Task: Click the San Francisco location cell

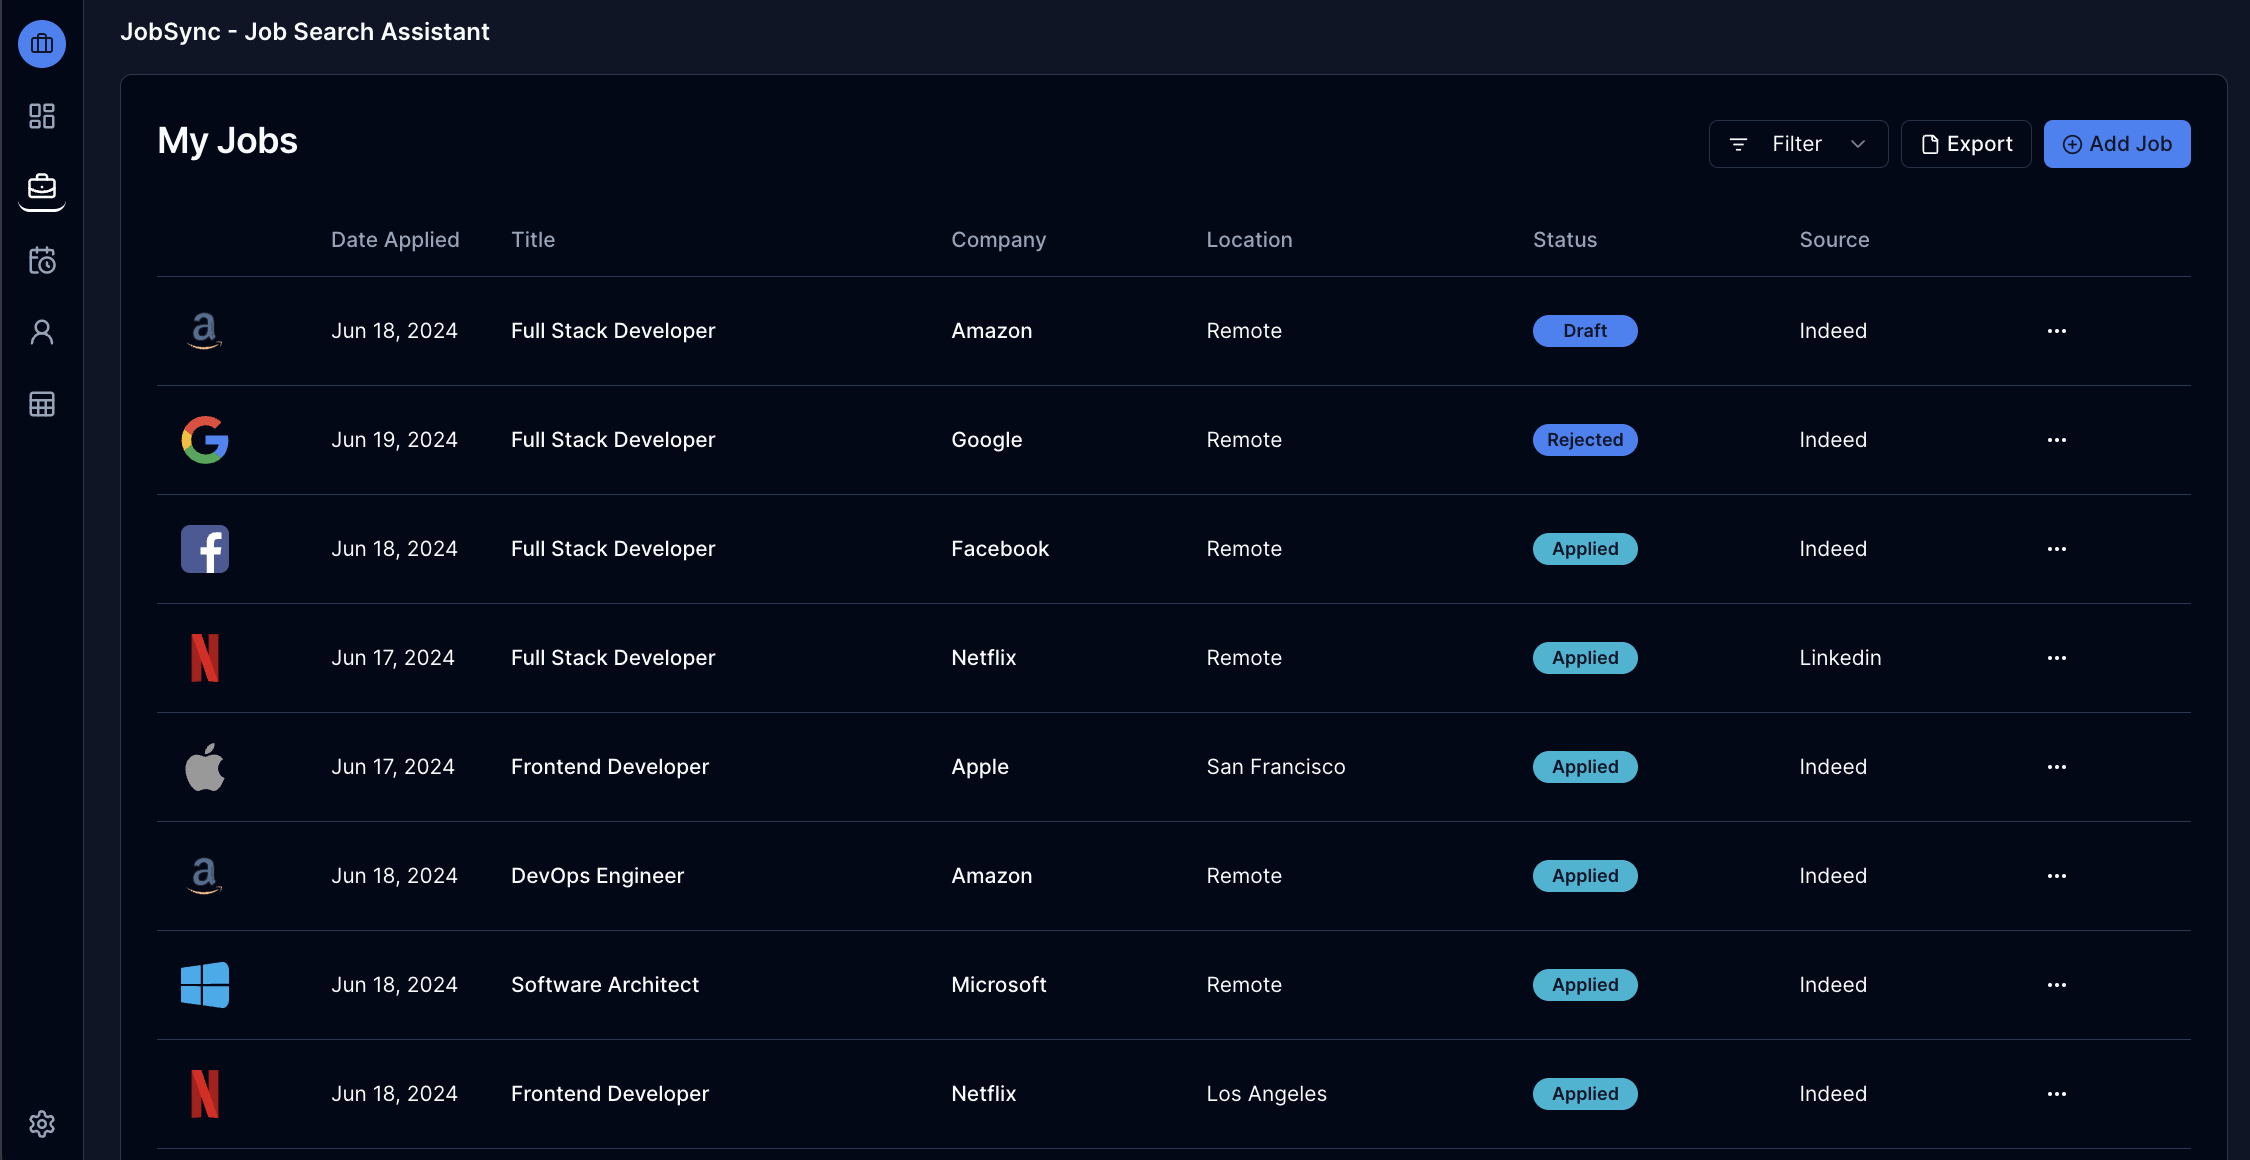Action: pyautogui.click(x=1276, y=767)
